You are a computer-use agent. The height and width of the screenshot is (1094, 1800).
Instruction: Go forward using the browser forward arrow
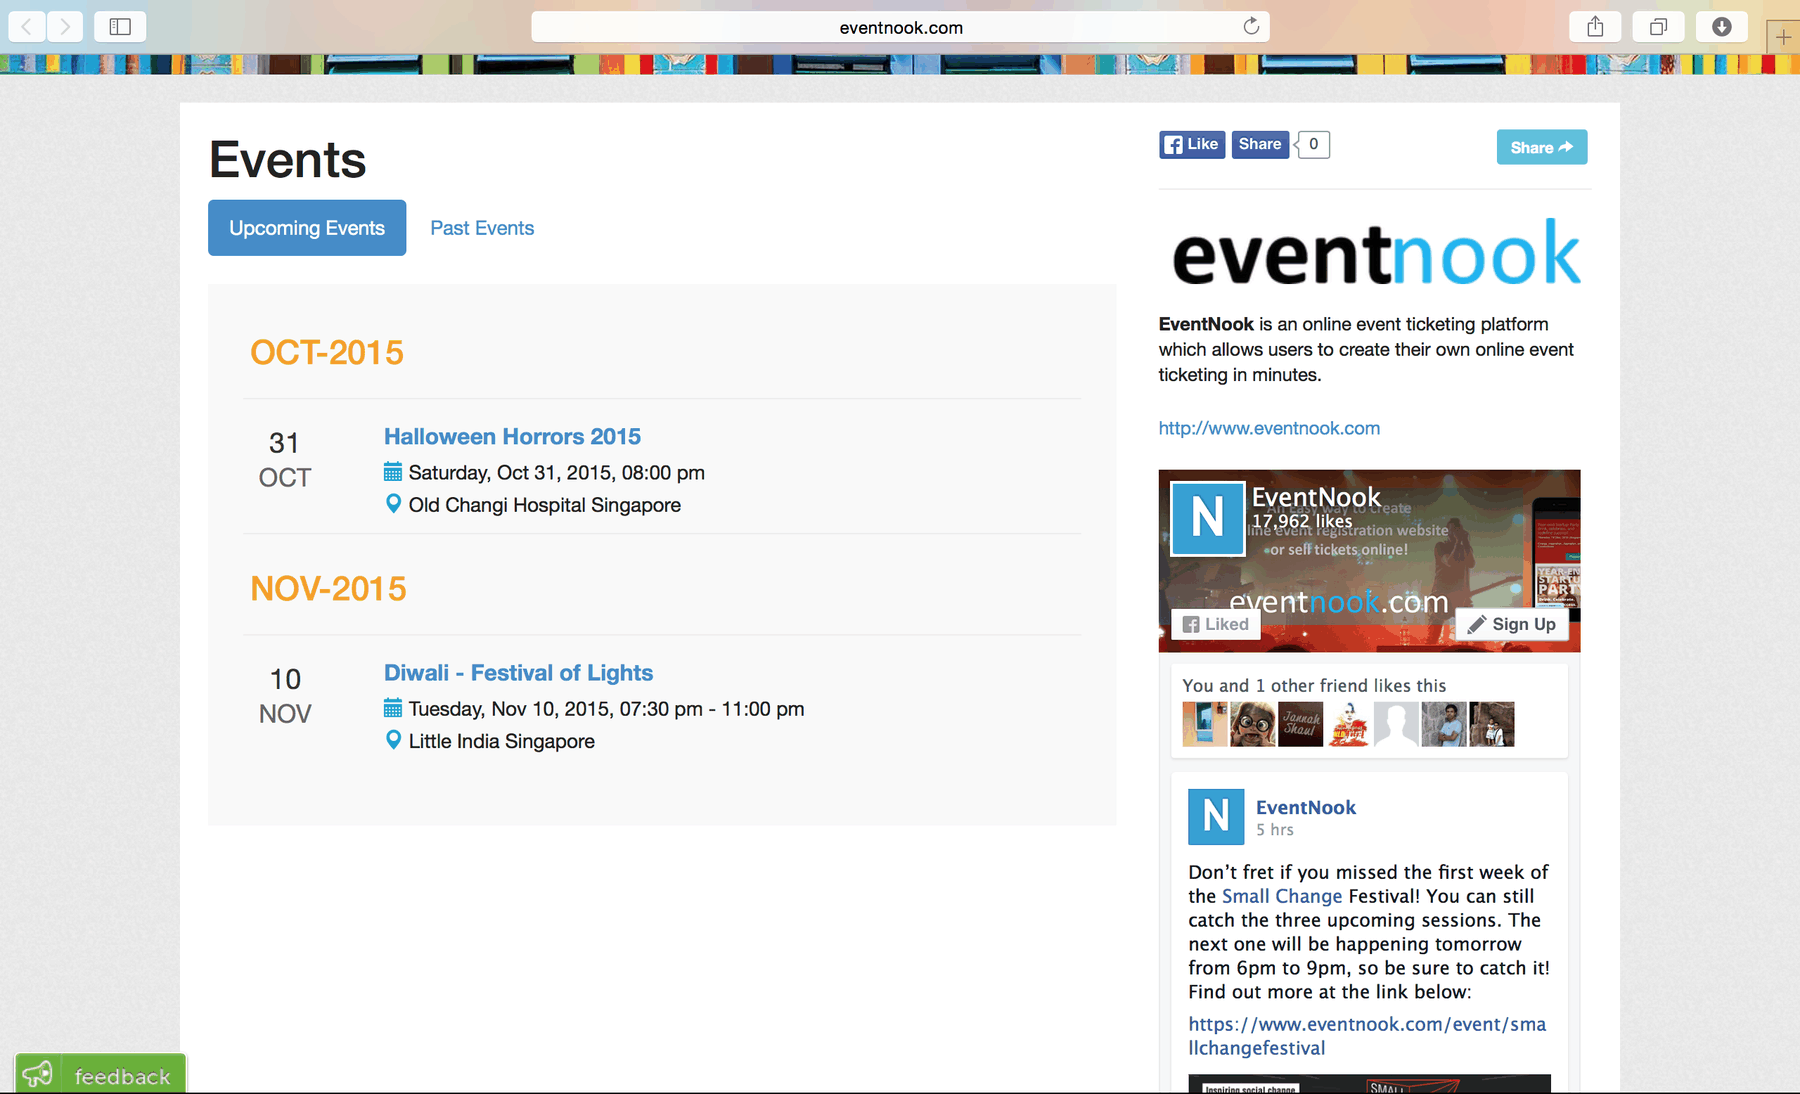[x=65, y=26]
